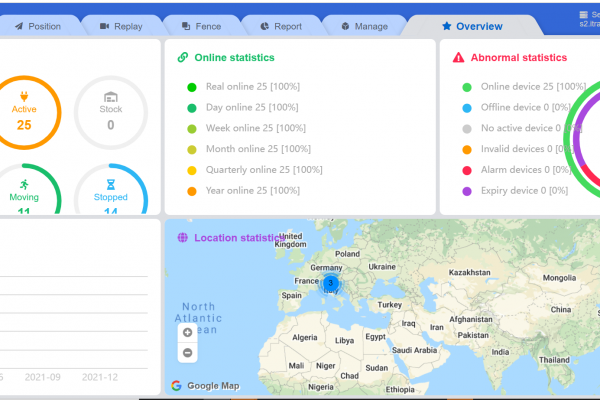Zoom out on the map
The height and width of the screenshot is (400, 600).
188,352
